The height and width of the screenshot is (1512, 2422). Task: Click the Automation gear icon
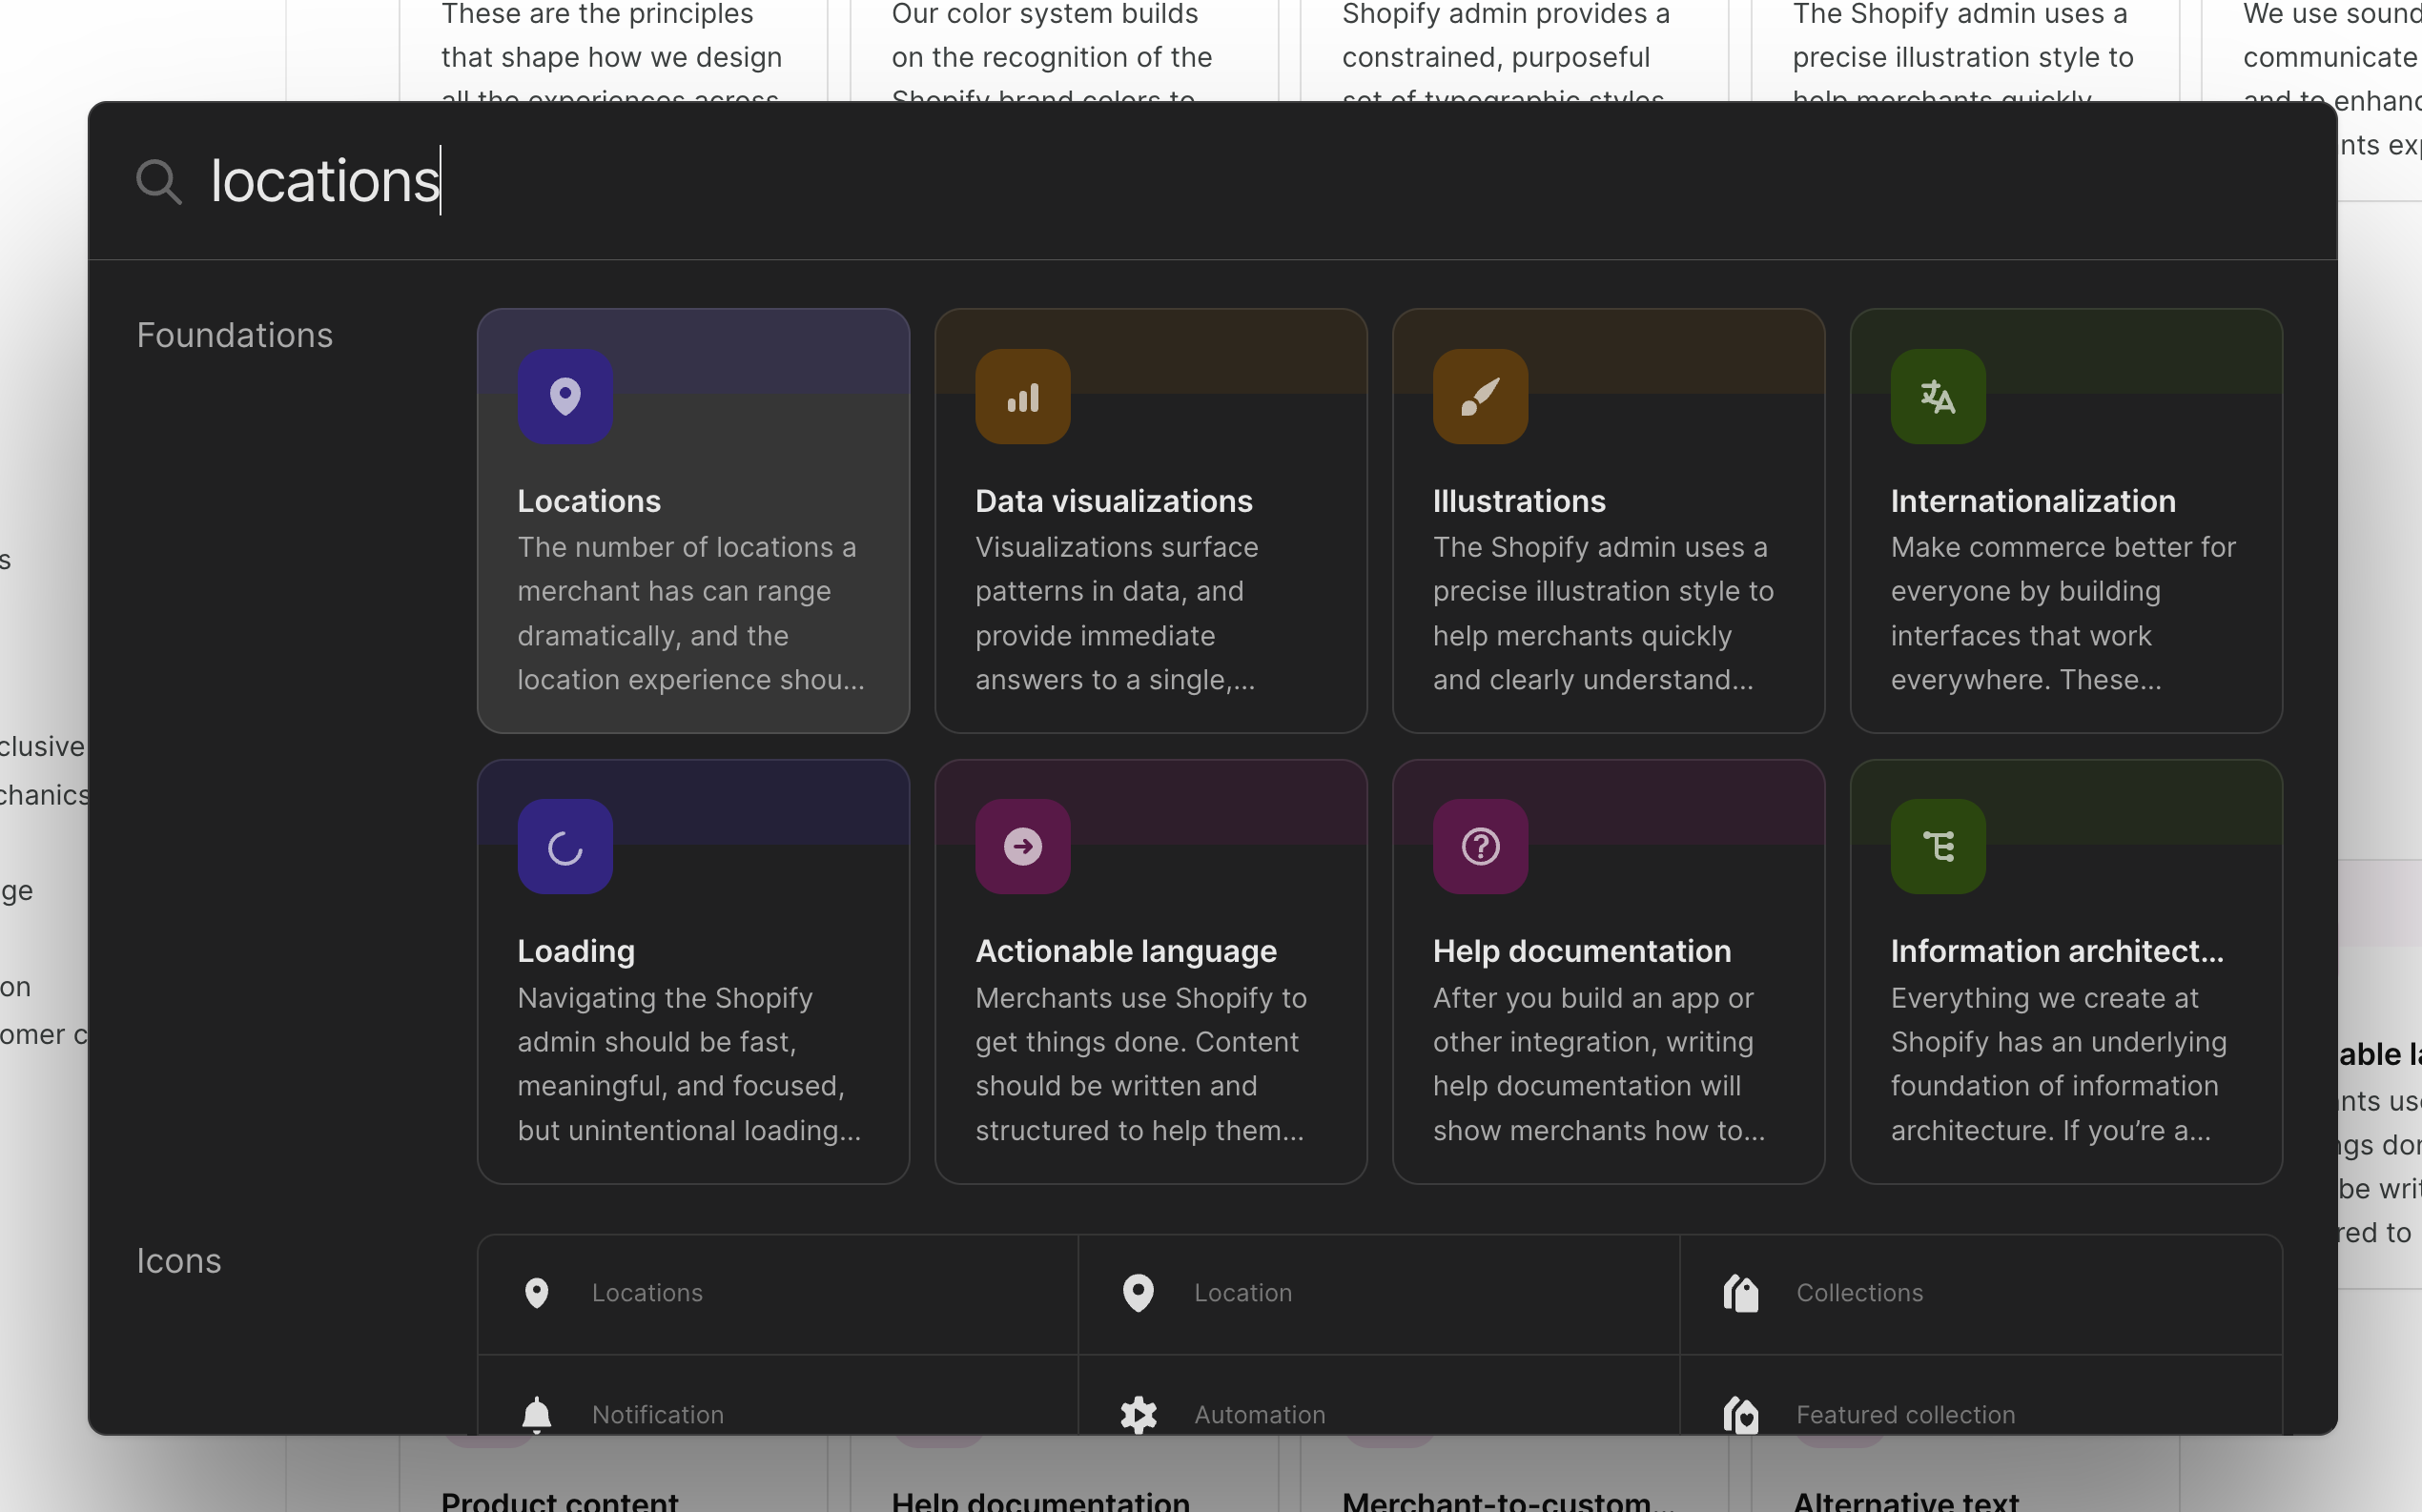coord(1138,1414)
